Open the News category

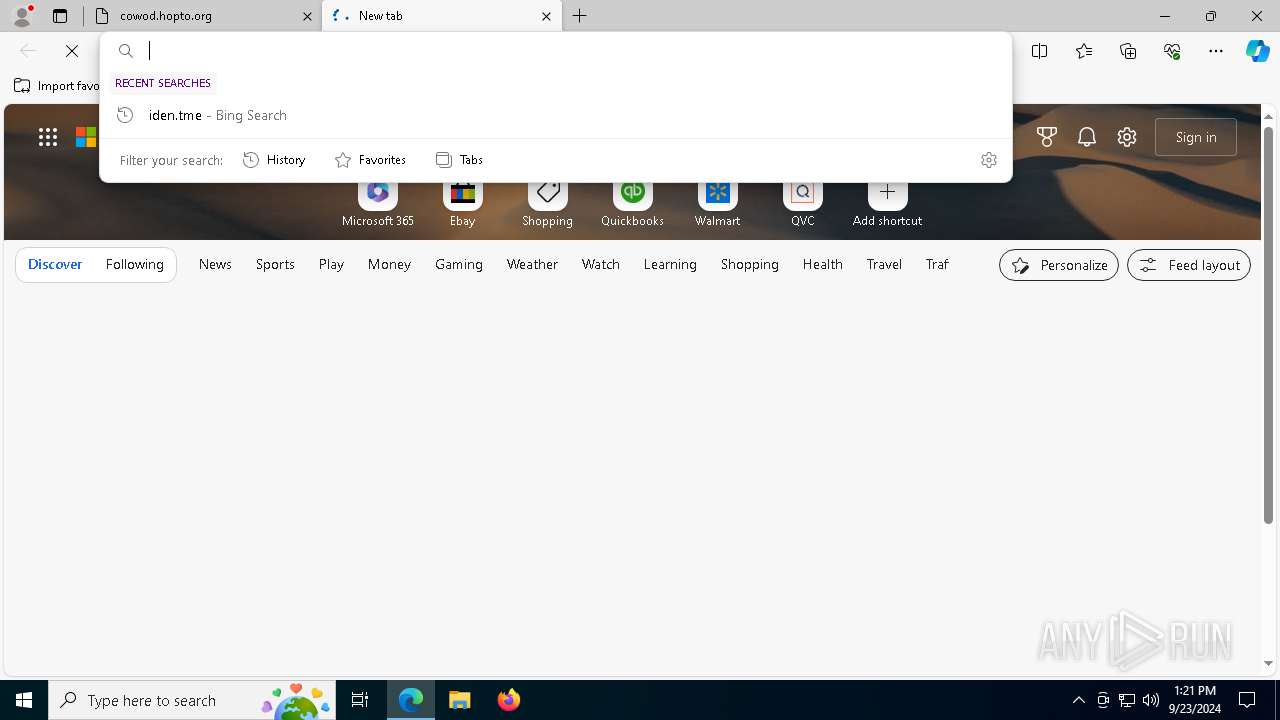click(x=215, y=265)
